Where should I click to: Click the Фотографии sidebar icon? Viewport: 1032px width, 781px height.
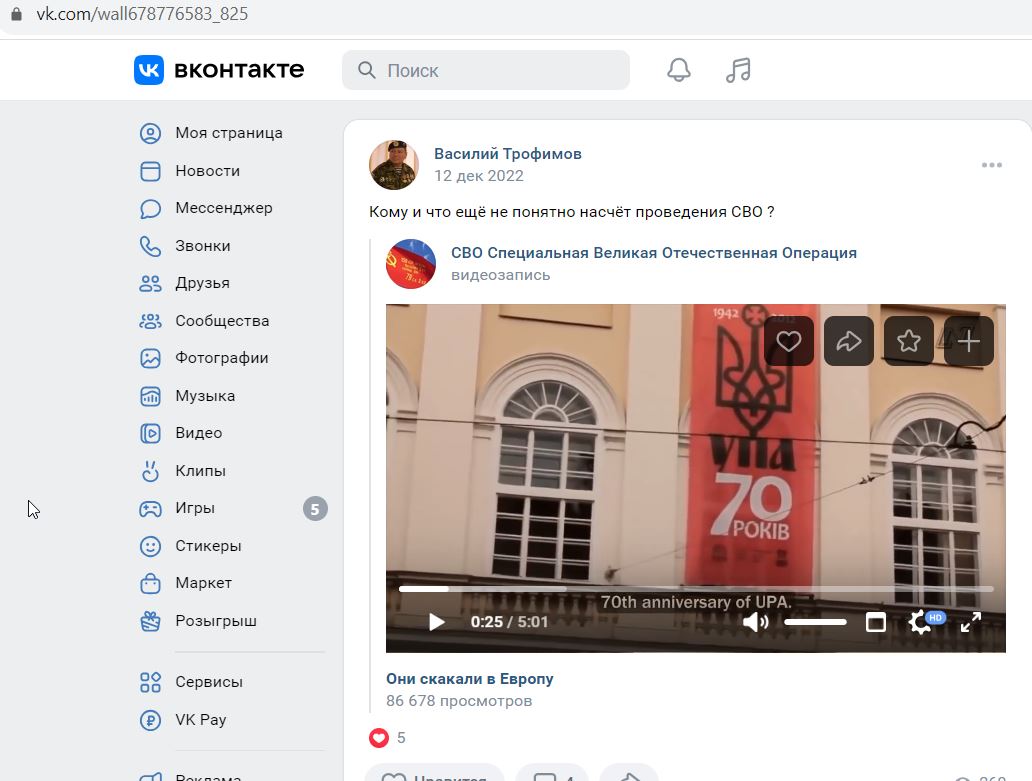click(x=150, y=358)
